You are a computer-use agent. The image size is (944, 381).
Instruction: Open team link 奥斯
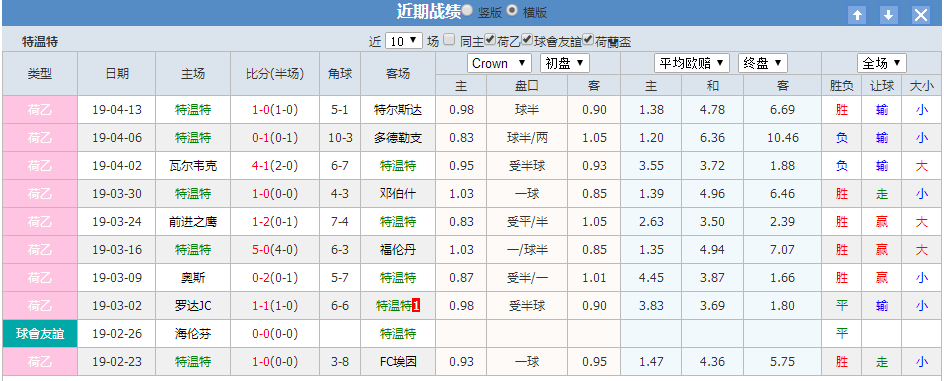click(193, 278)
